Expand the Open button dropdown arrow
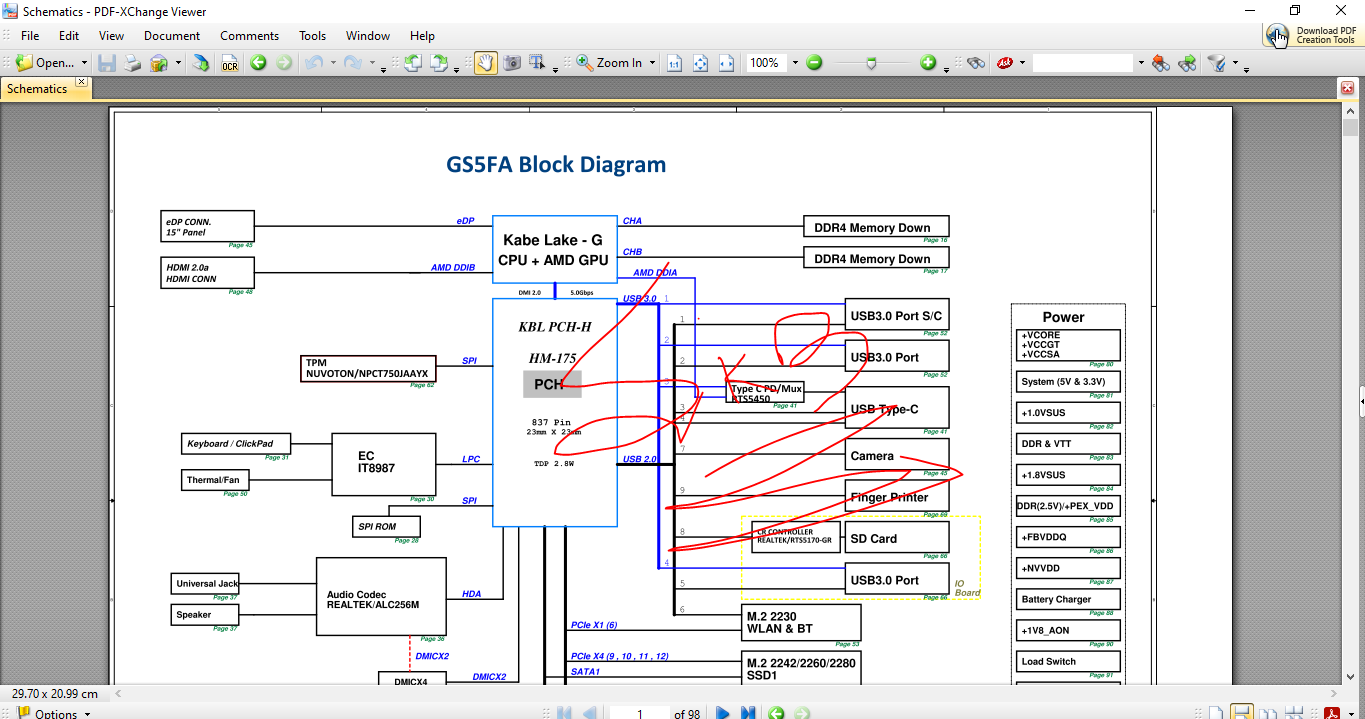 [84, 62]
